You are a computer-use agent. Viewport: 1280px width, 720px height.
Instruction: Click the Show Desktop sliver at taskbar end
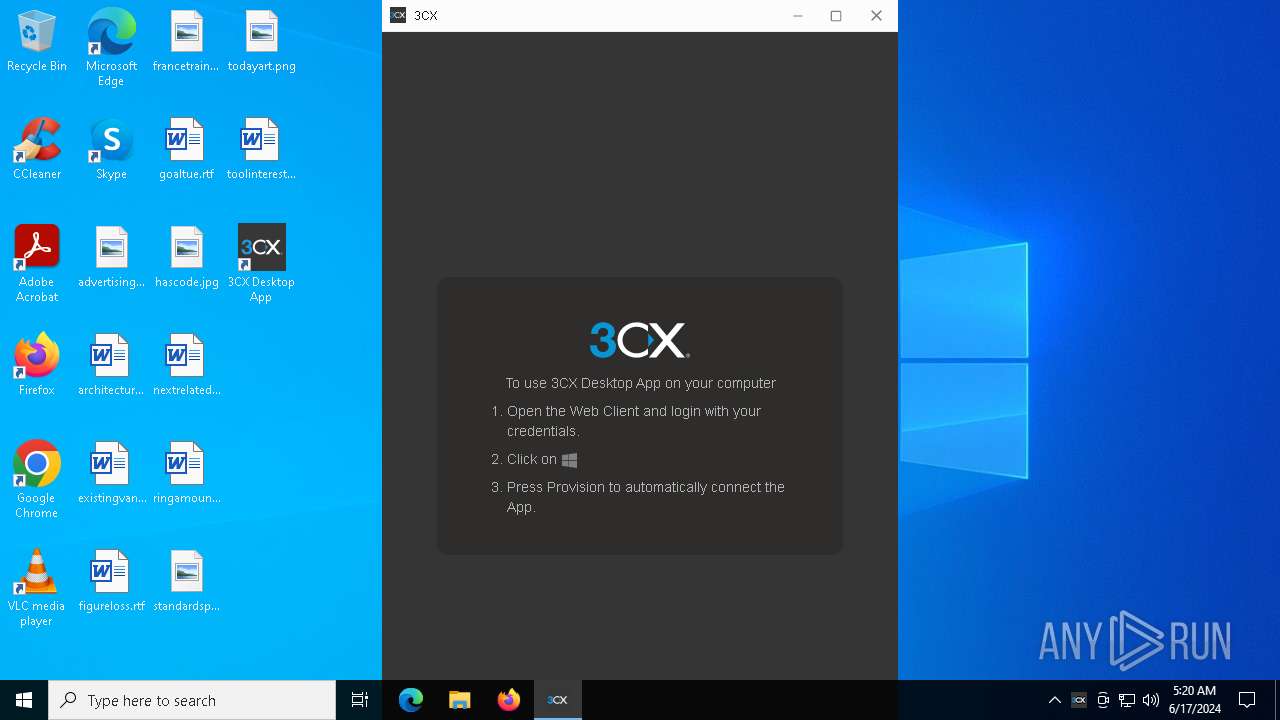pos(1277,700)
